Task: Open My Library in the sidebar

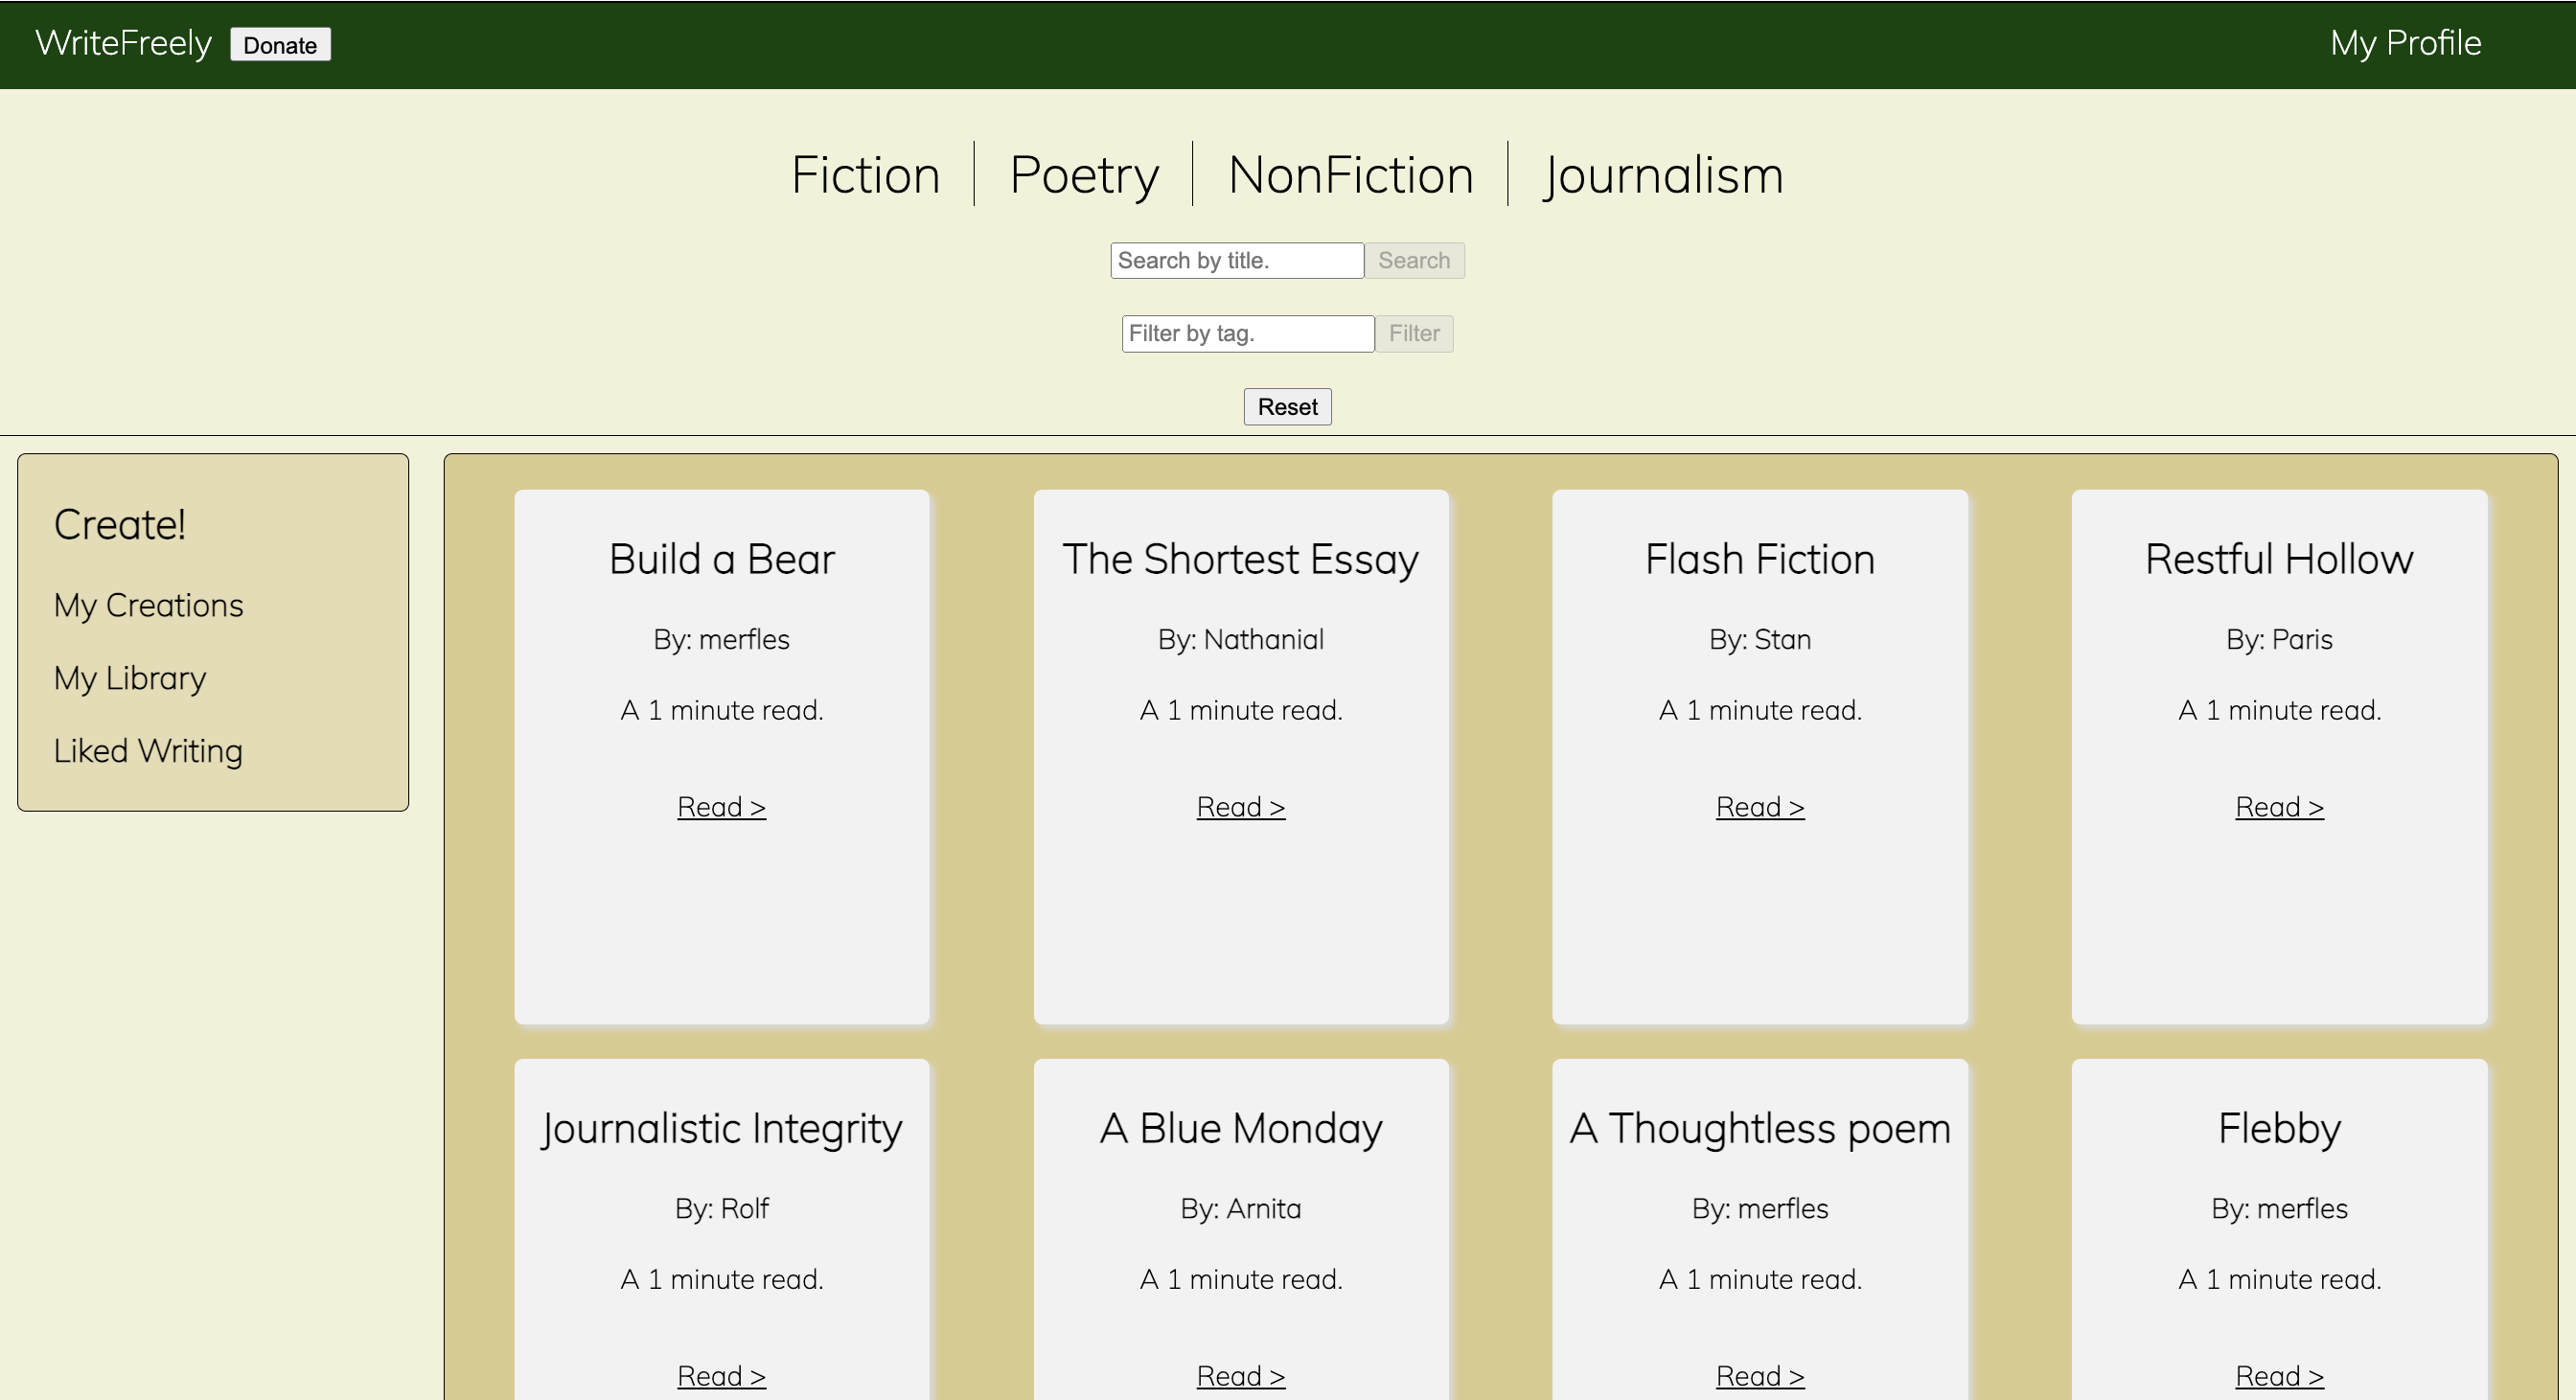Action: [129, 678]
